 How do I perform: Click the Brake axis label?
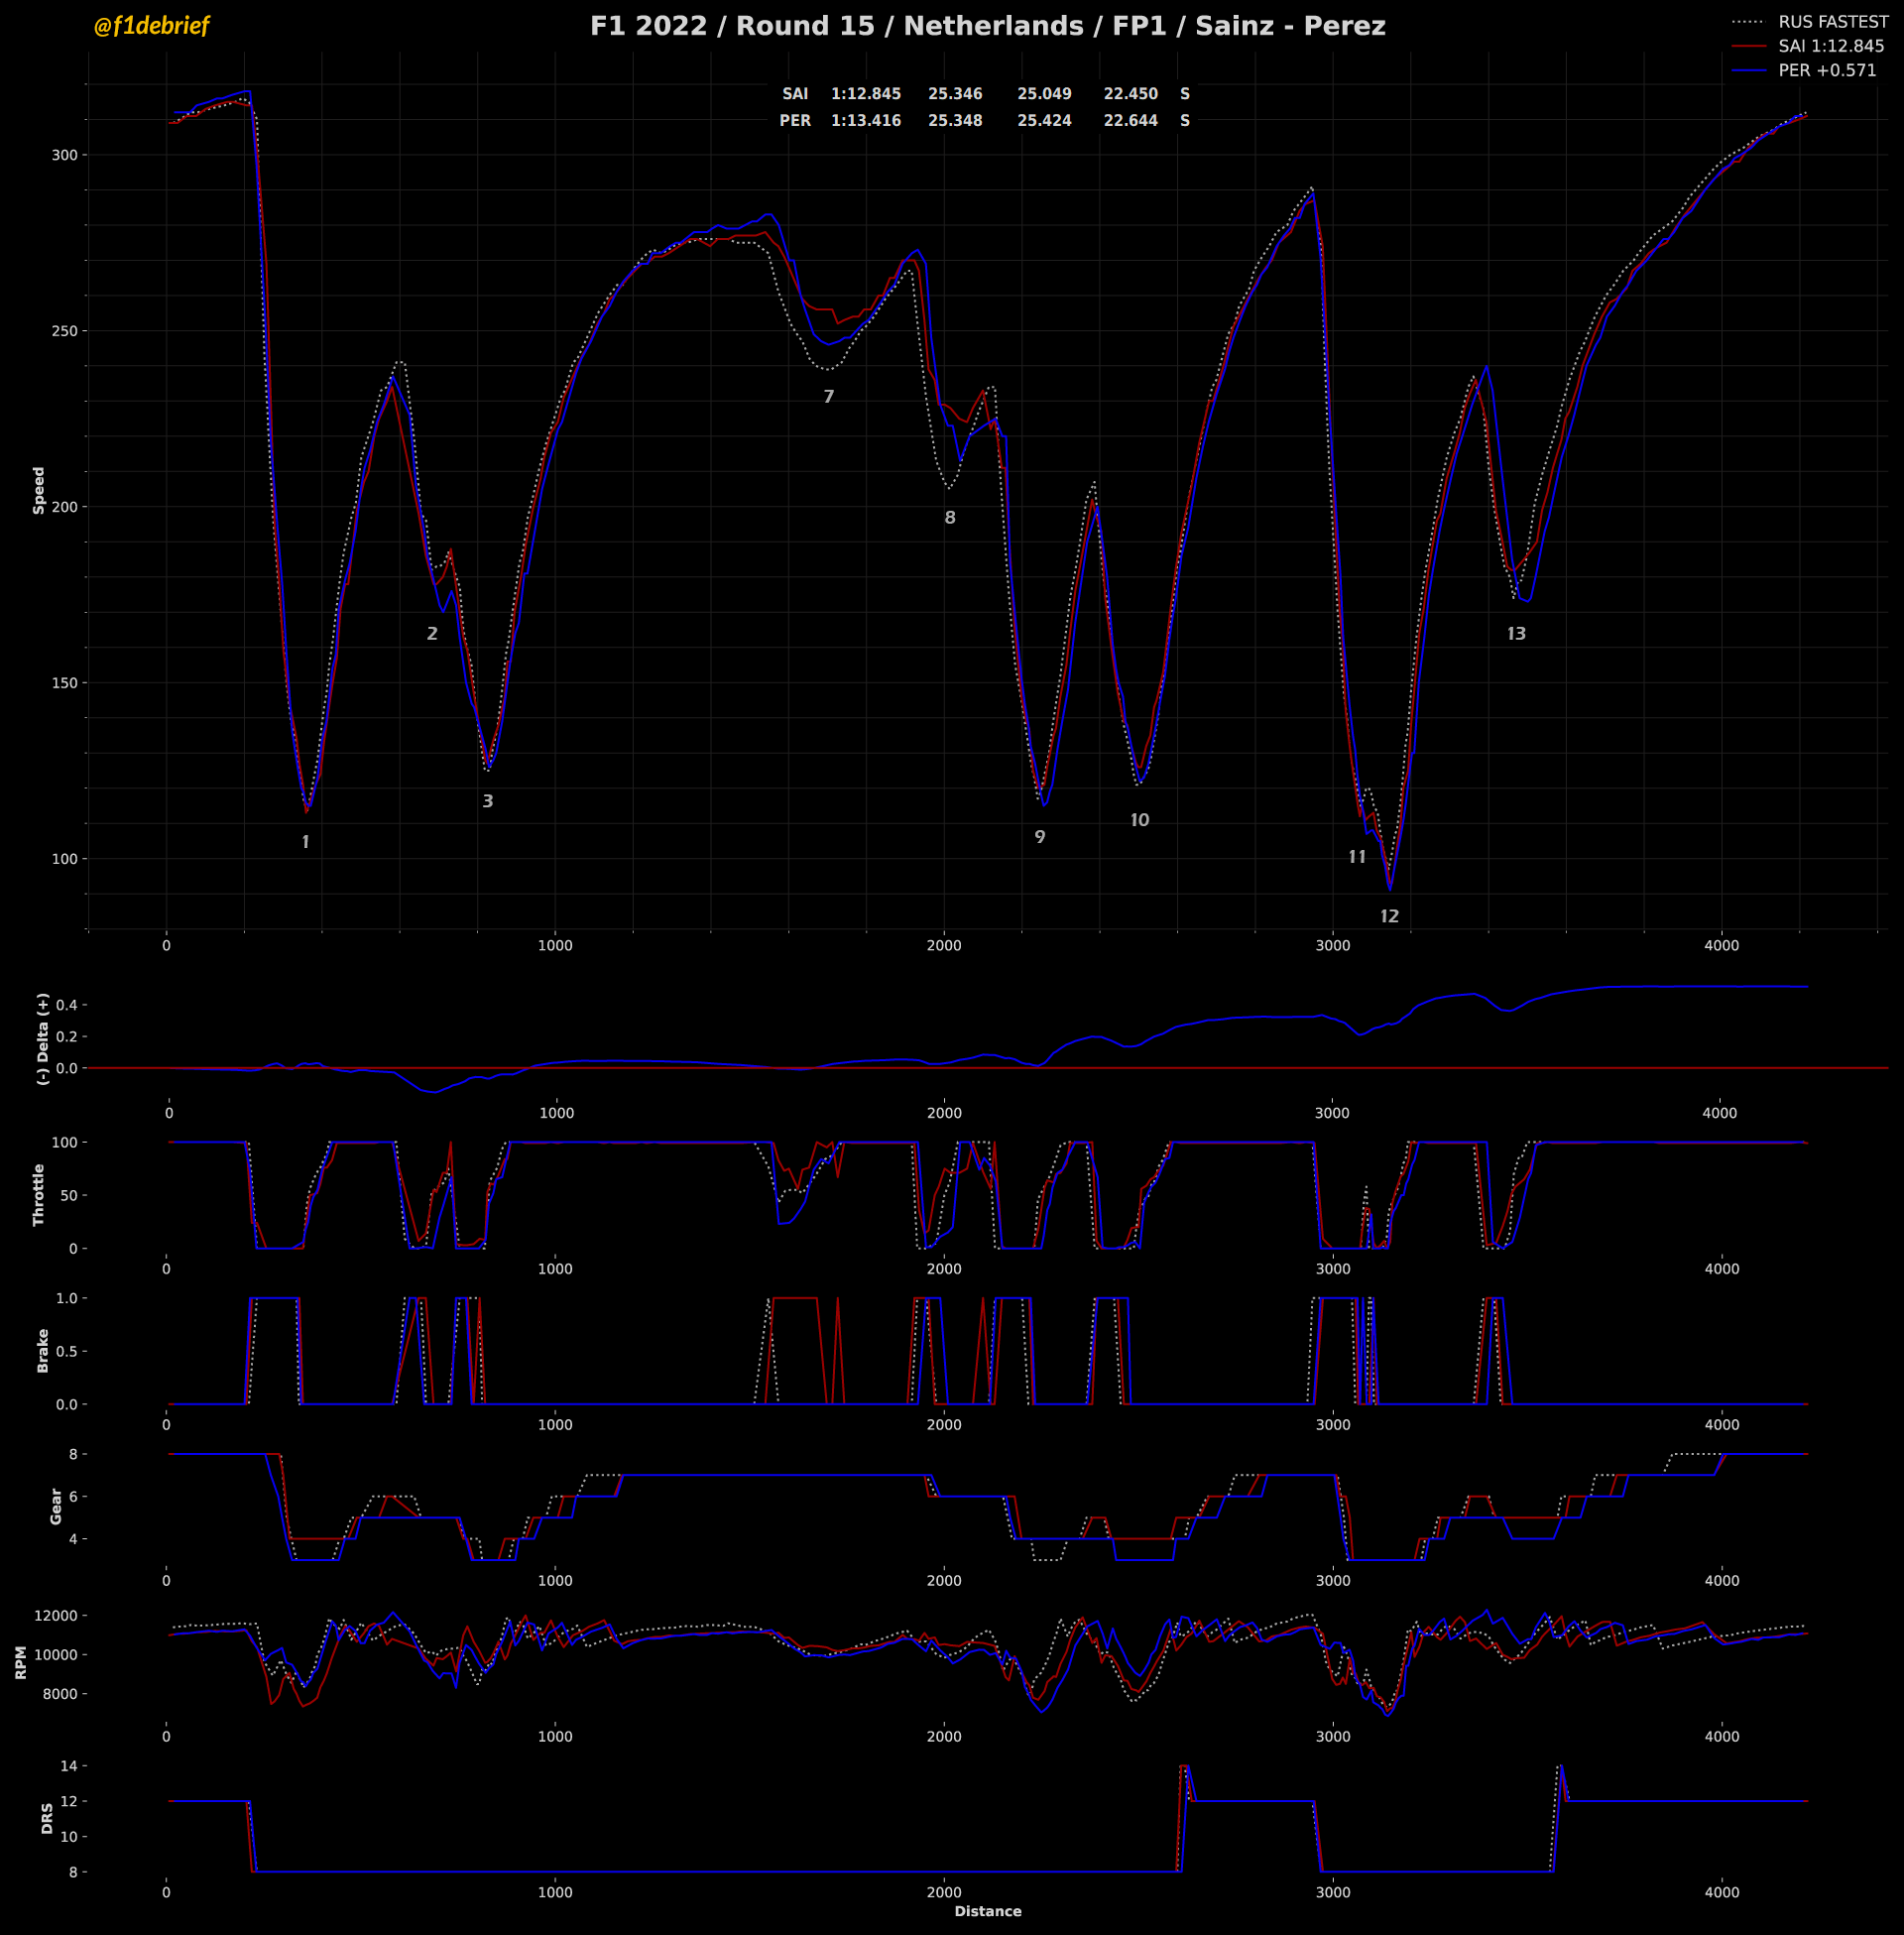tap(43, 1350)
